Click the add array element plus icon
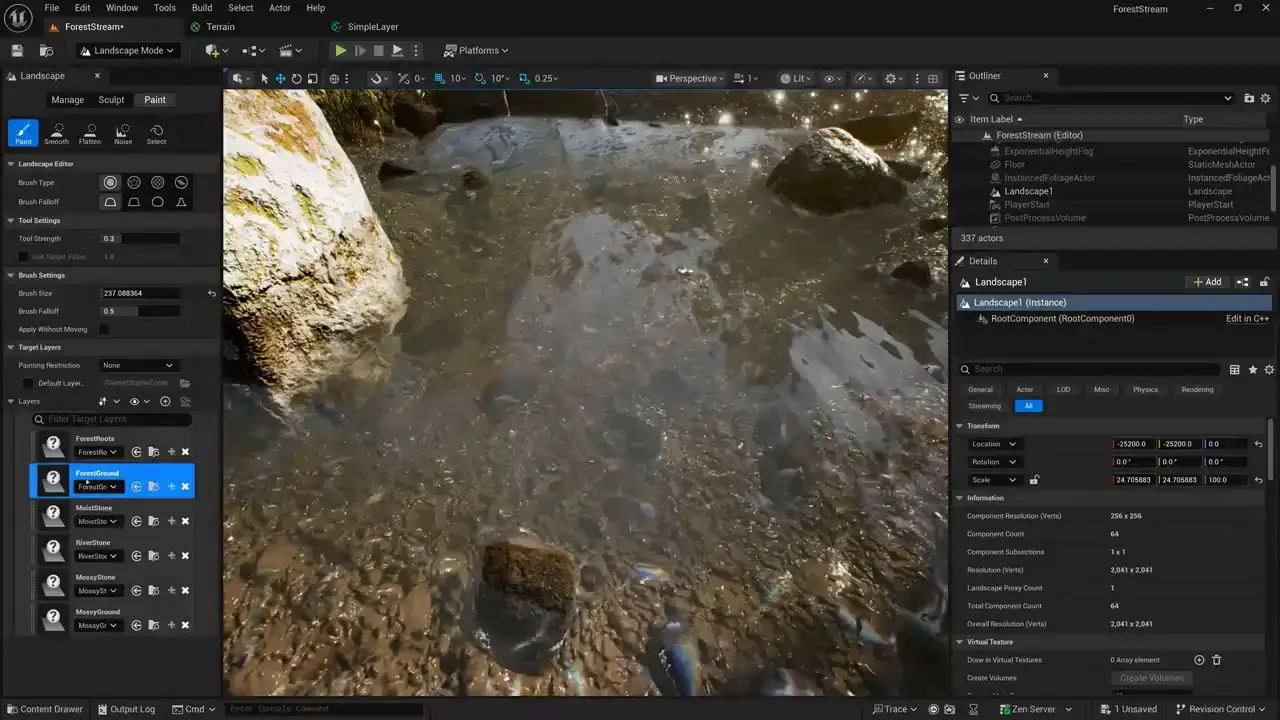Image resolution: width=1280 pixels, height=720 pixels. click(x=1199, y=660)
